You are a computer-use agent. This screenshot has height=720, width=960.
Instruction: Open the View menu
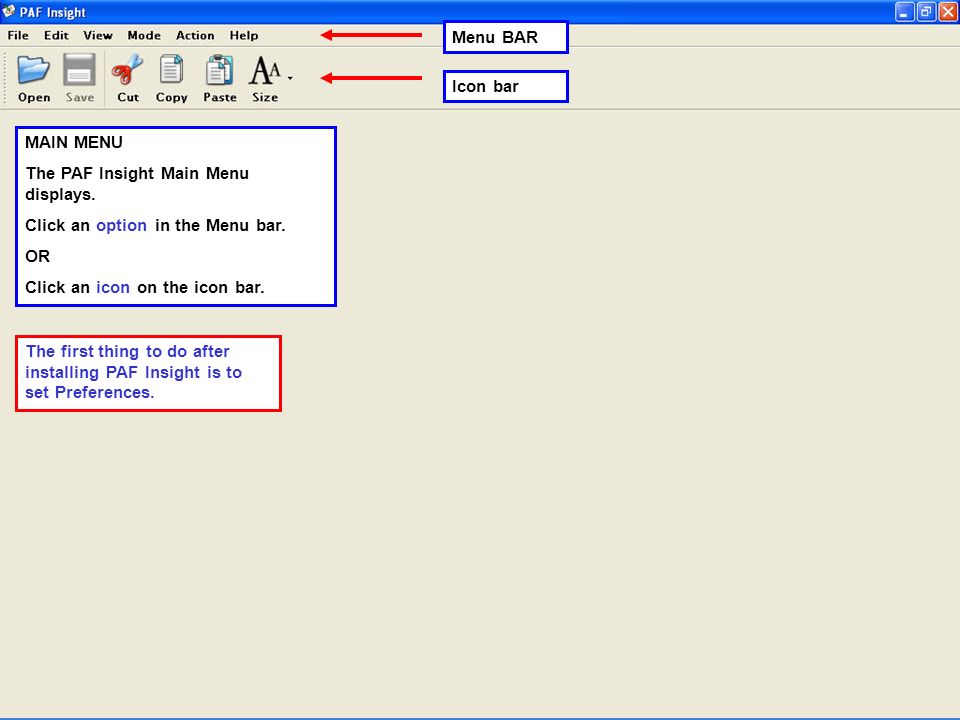[x=98, y=36]
